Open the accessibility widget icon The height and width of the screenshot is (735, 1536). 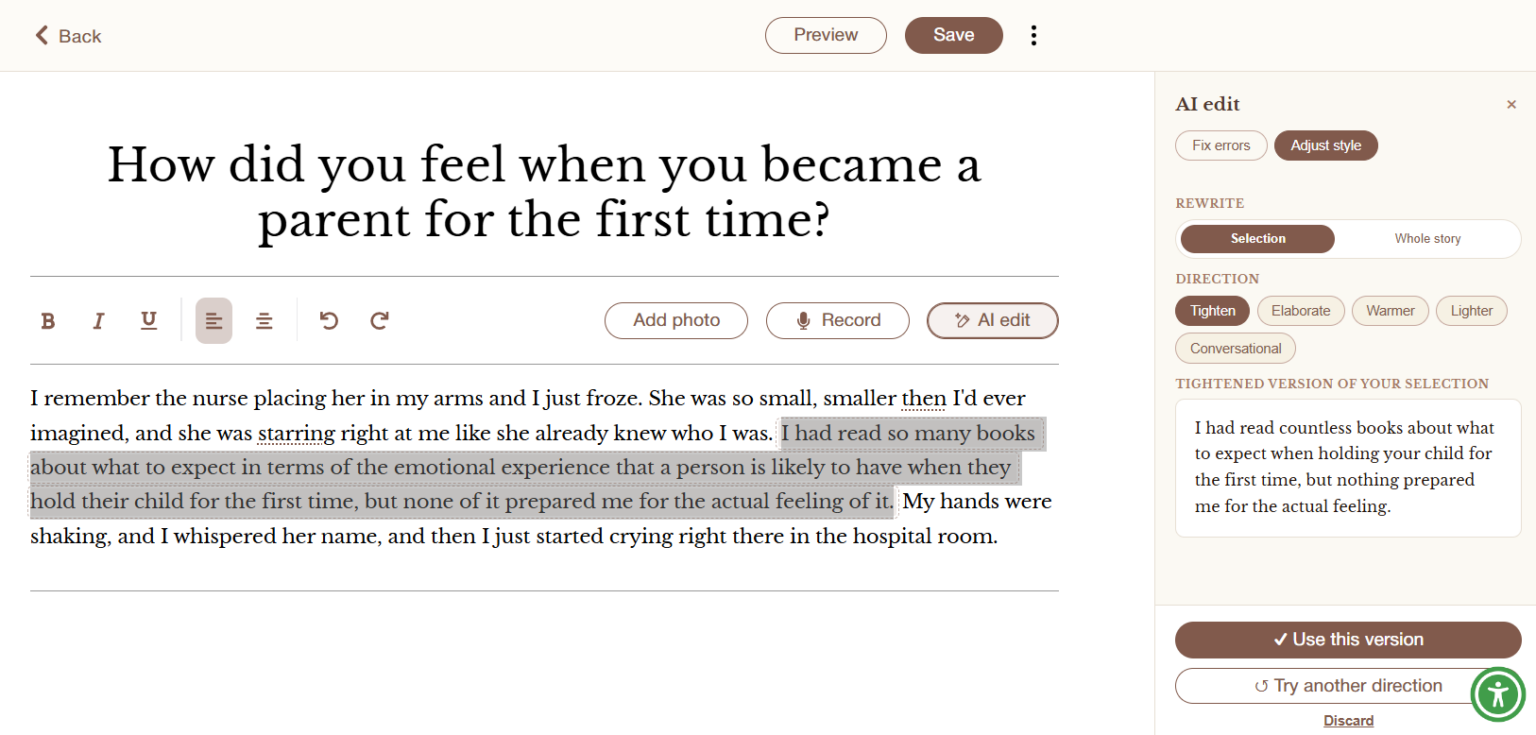(x=1497, y=693)
